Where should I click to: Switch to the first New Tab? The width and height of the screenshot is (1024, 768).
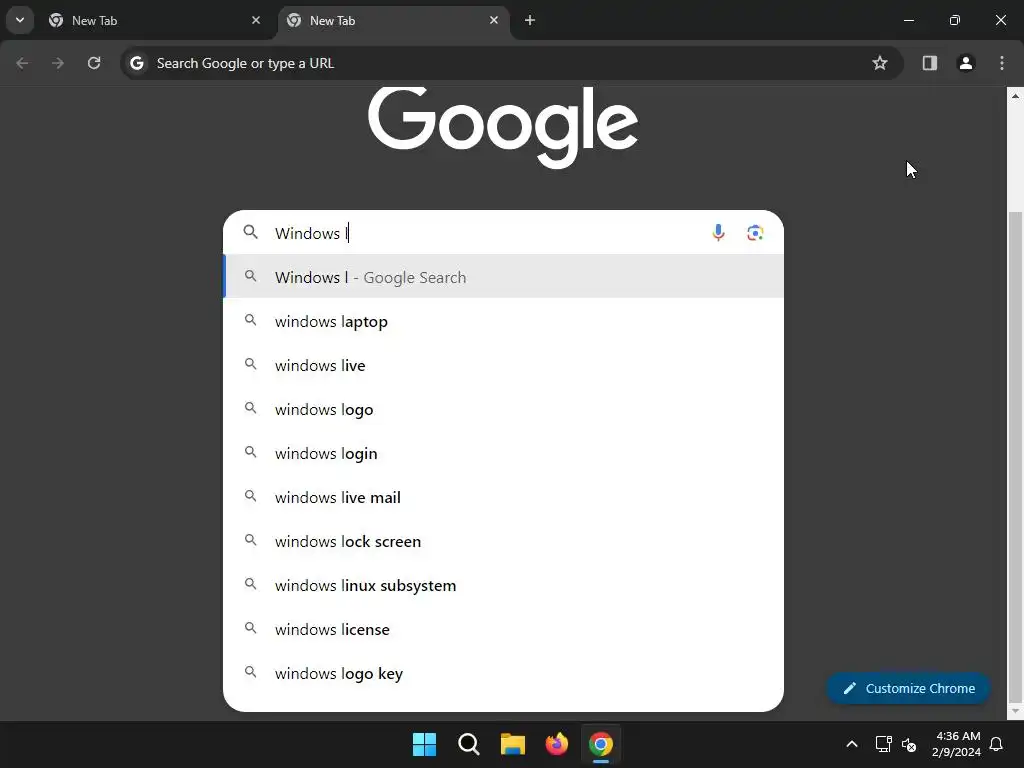tap(155, 20)
